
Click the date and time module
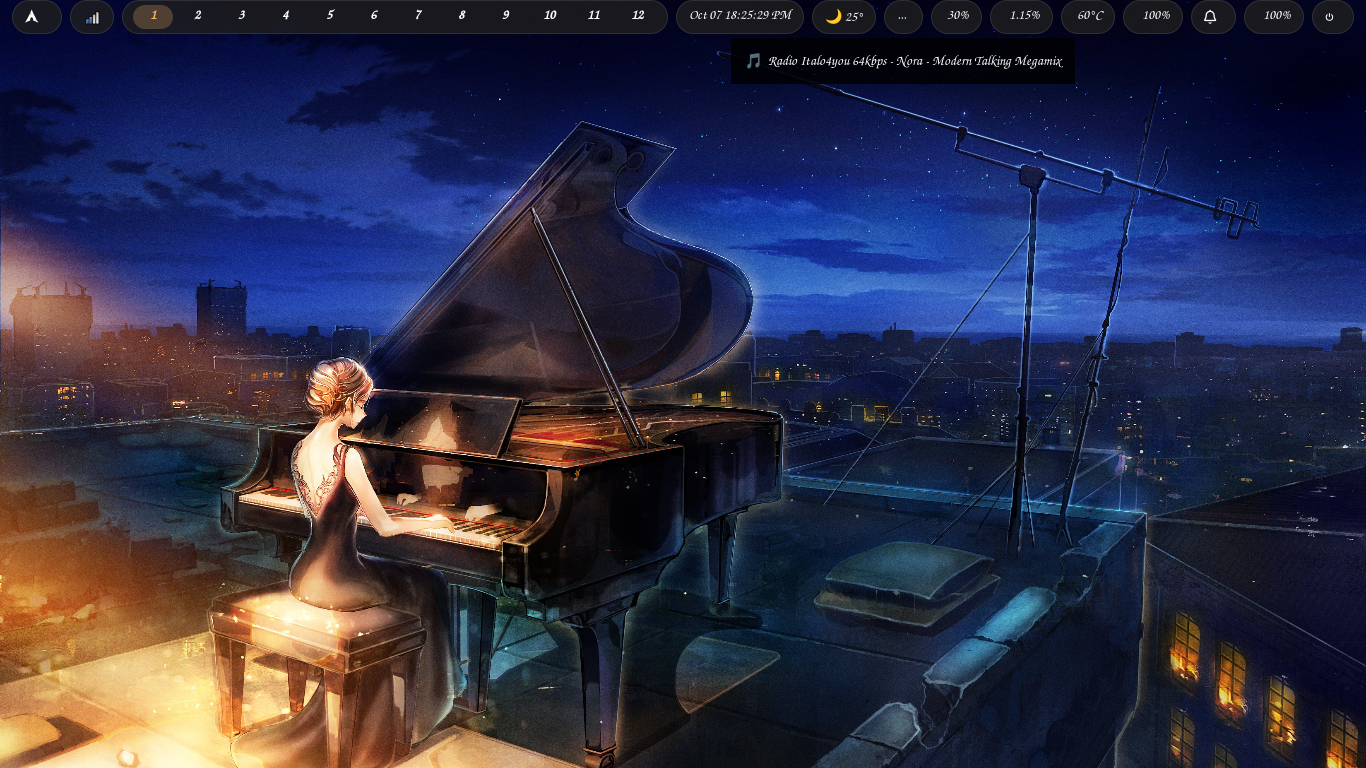740,17
